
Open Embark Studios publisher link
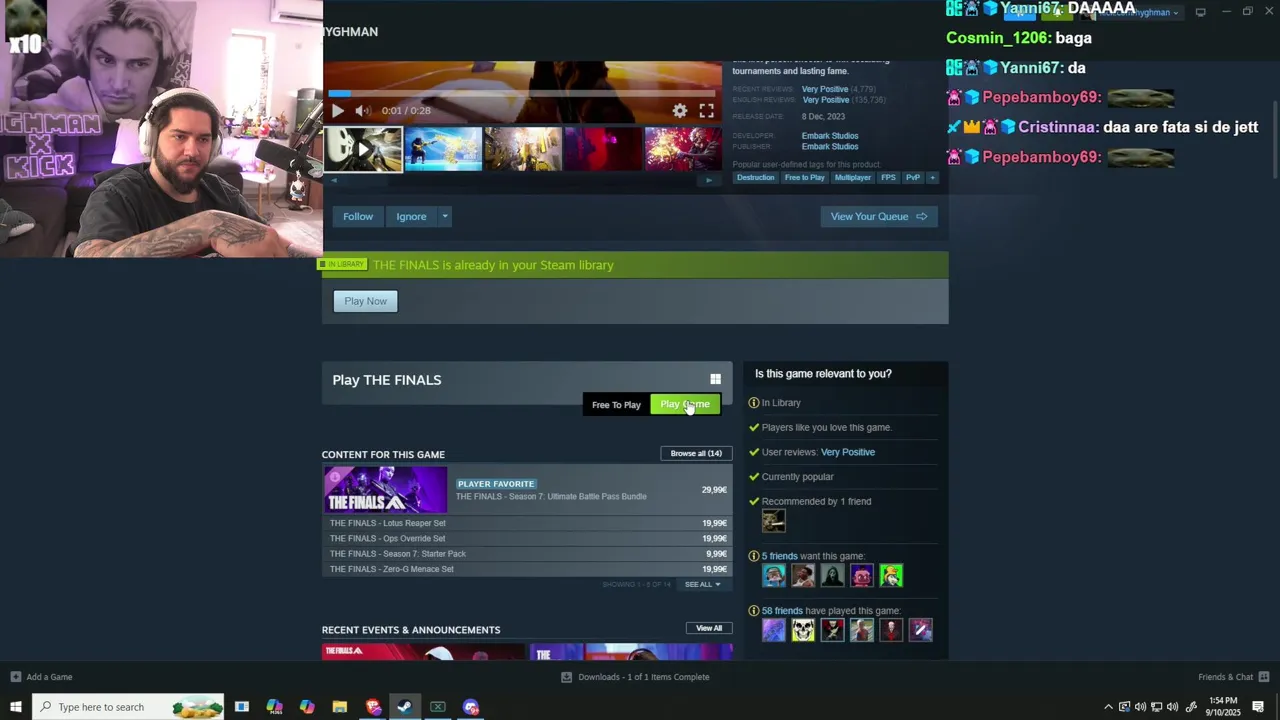(830, 147)
